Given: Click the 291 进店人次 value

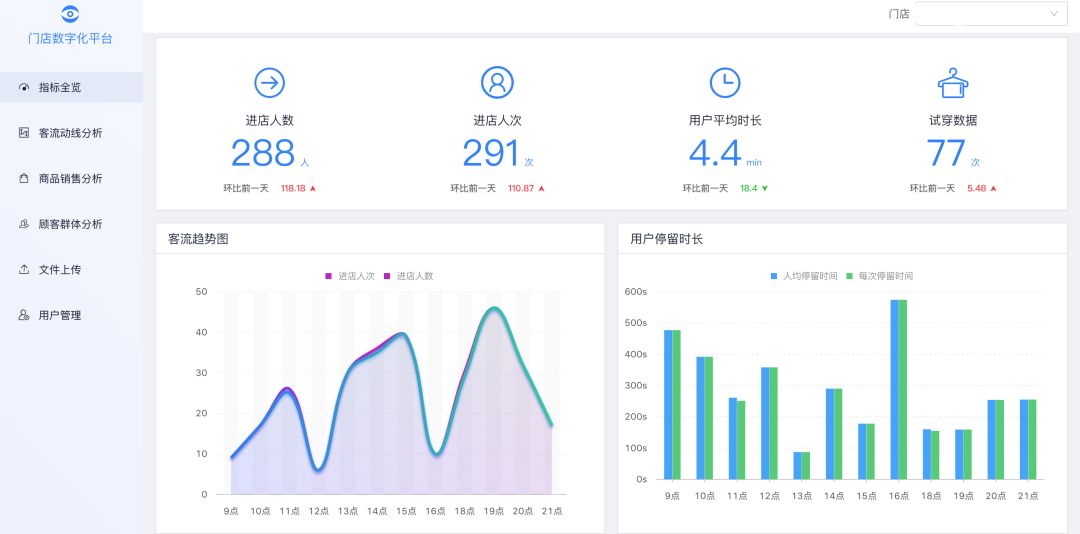Looking at the screenshot, I should click(491, 153).
